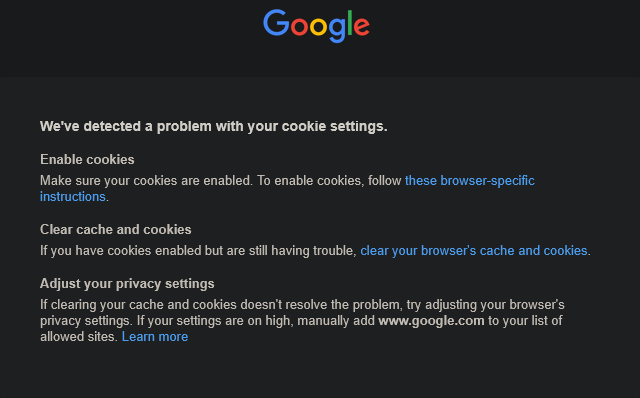Click the 'Adjust your privacy settings' heading
The image size is (640, 398).
127,283
